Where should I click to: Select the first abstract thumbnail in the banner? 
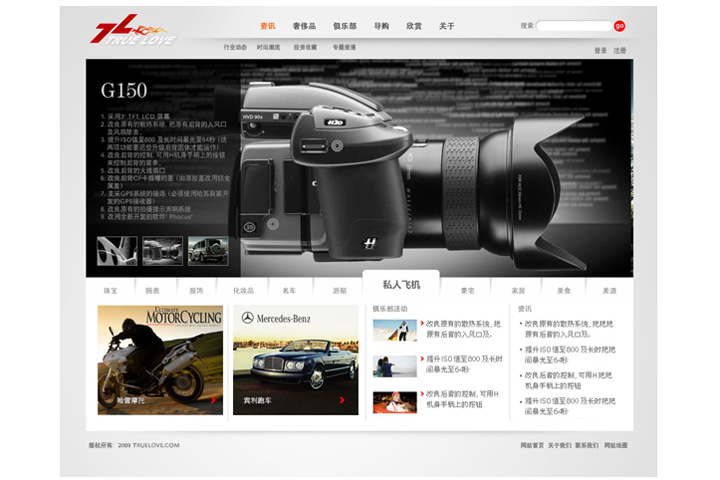point(117,250)
